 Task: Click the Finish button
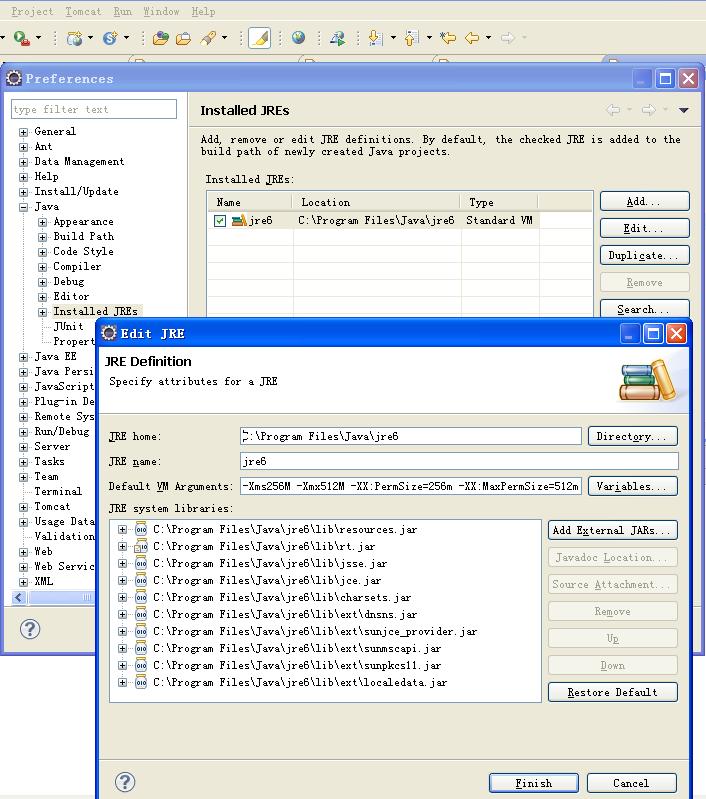534,783
